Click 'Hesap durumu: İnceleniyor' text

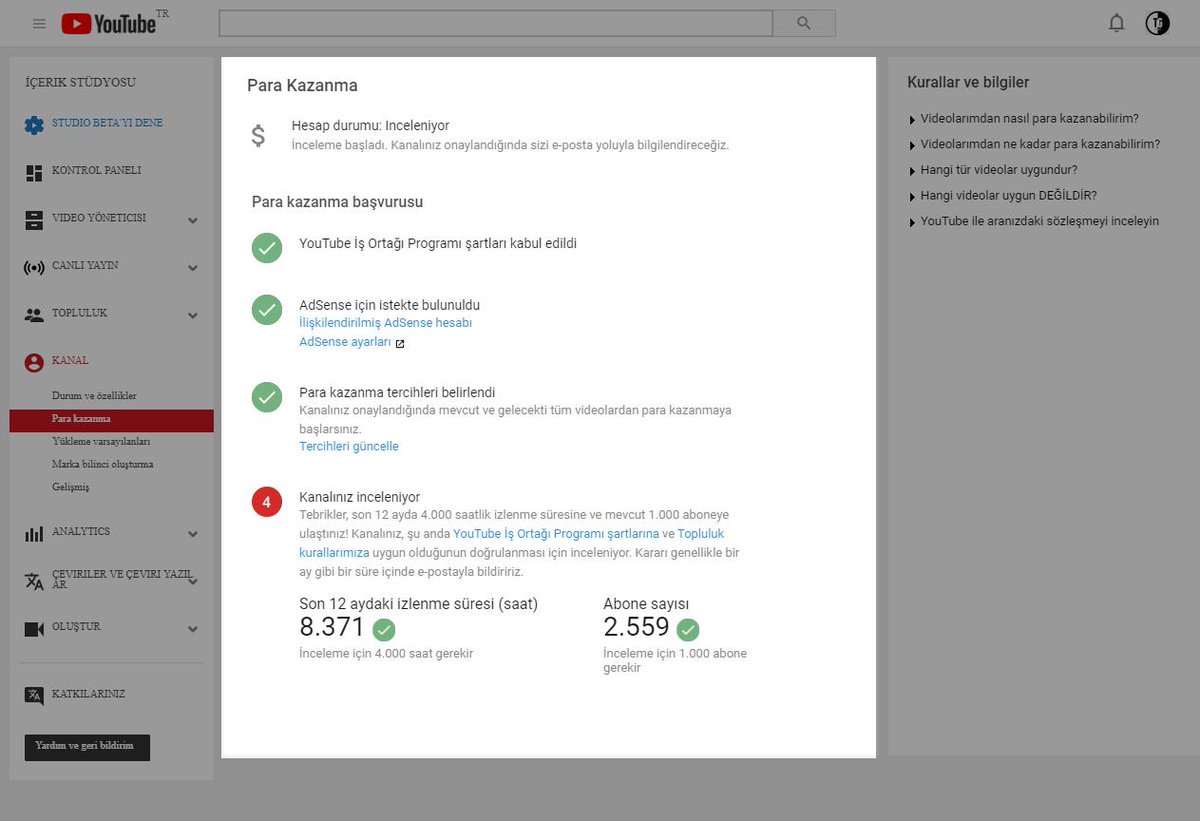[x=370, y=126]
